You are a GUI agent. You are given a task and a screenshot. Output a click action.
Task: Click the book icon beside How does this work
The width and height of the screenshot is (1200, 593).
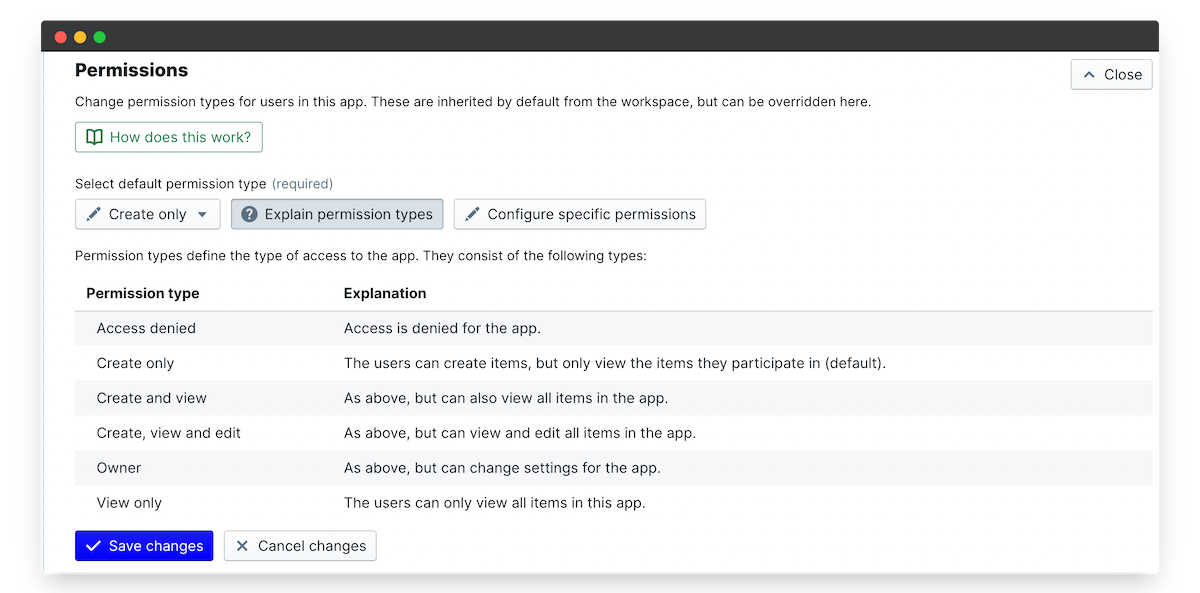[94, 137]
